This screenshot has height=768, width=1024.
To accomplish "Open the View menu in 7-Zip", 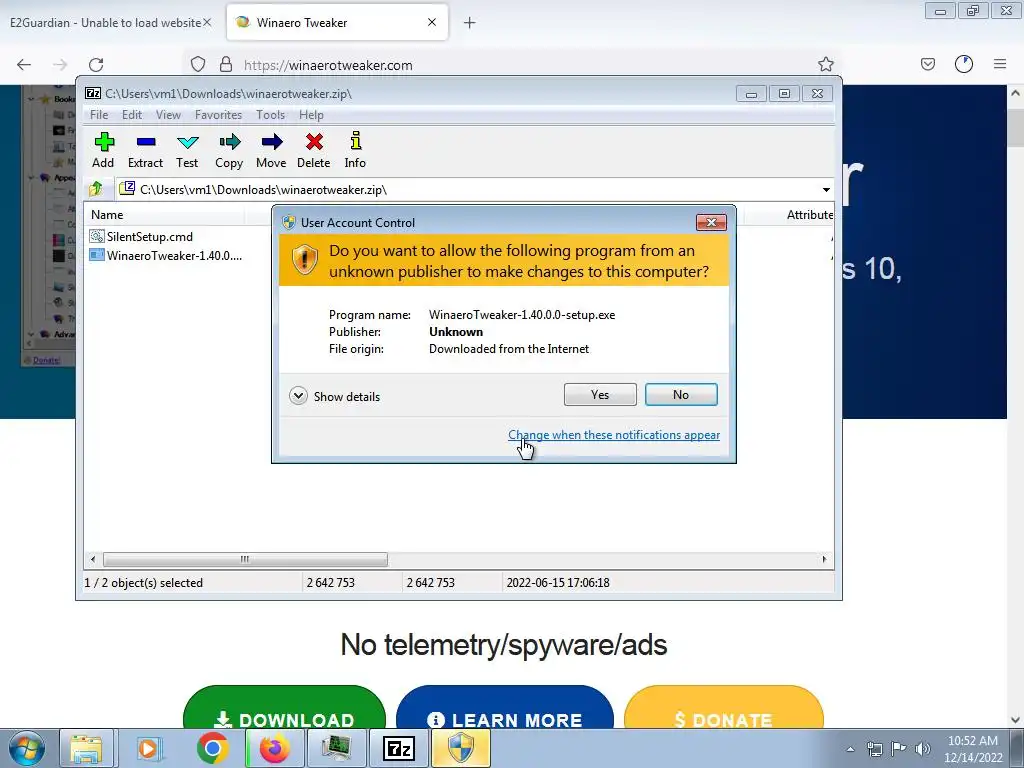I will point(168,115).
